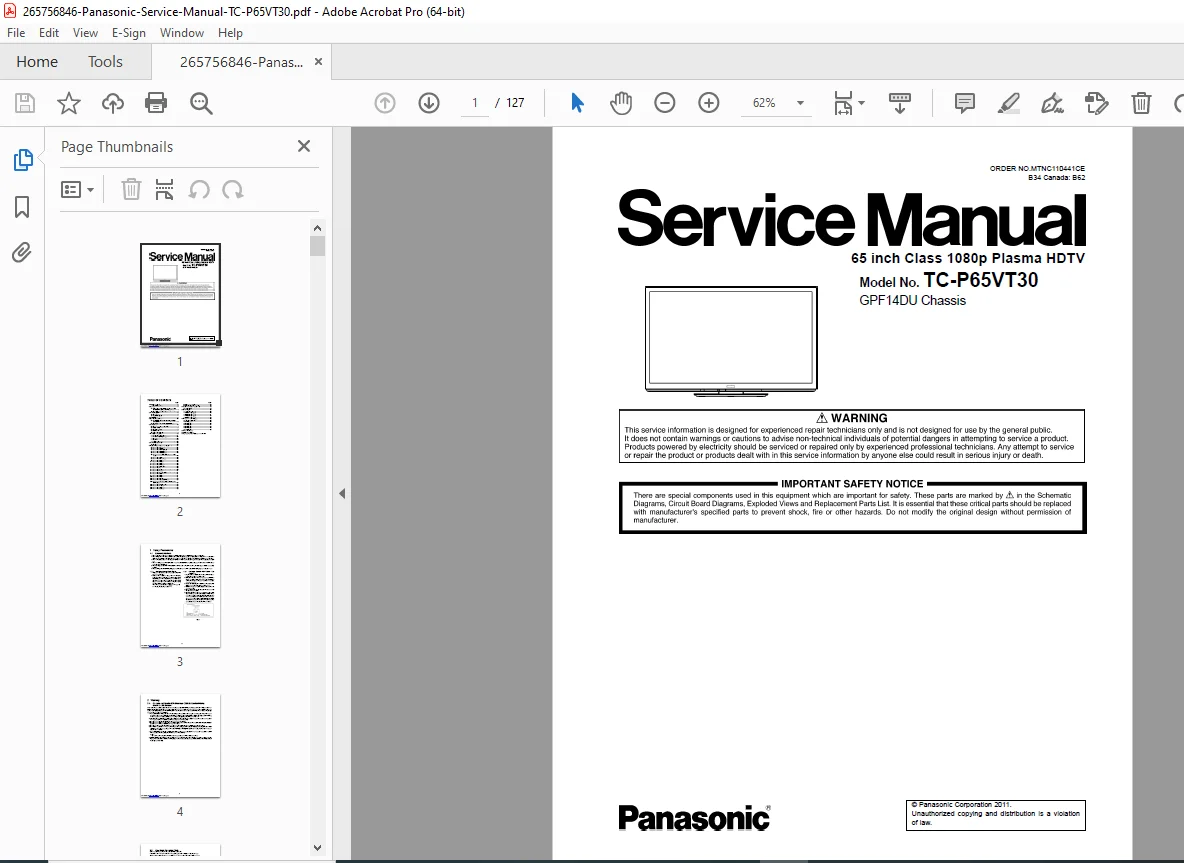Click the current page number field
The width and height of the screenshot is (1184, 863).
pyautogui.click(x=475, y=103)
